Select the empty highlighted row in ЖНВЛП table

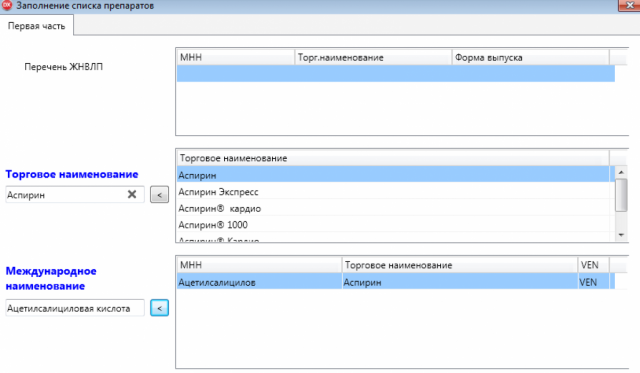[x=396, y=74]
